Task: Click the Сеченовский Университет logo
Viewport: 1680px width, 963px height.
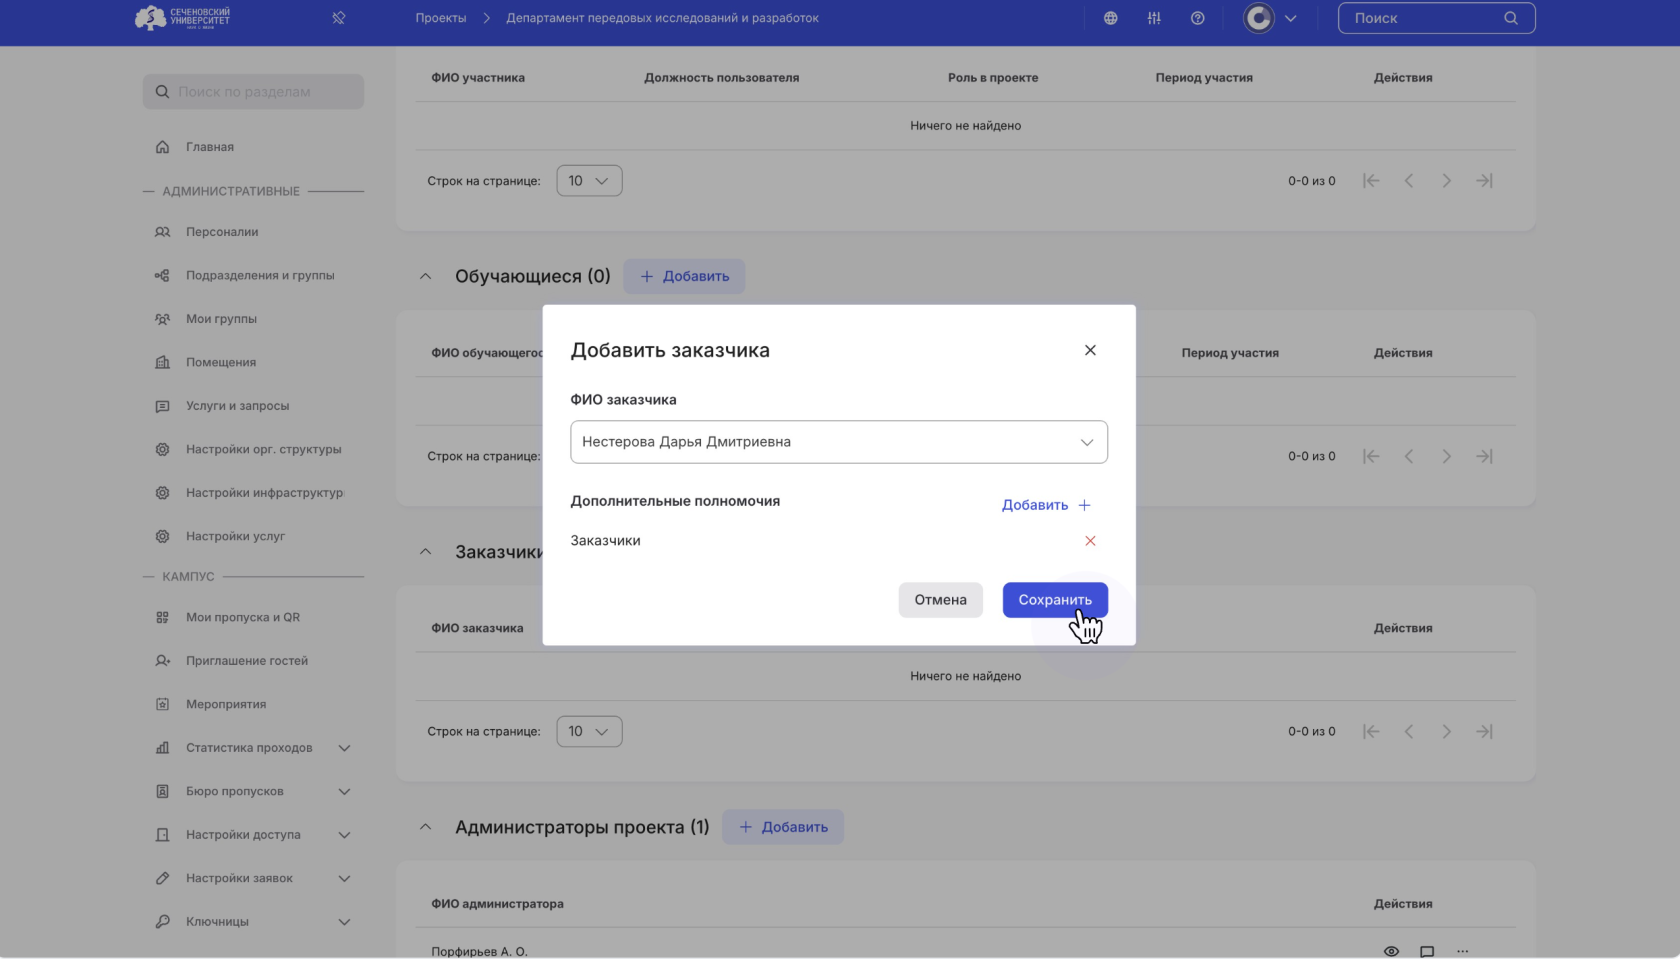Action: pos(180,17)
